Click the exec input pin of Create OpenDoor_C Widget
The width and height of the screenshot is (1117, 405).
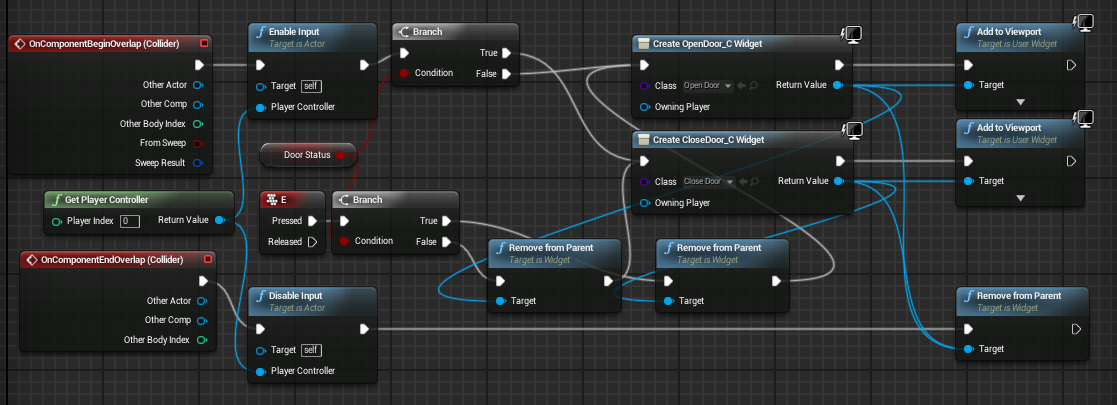click(644, 65)
